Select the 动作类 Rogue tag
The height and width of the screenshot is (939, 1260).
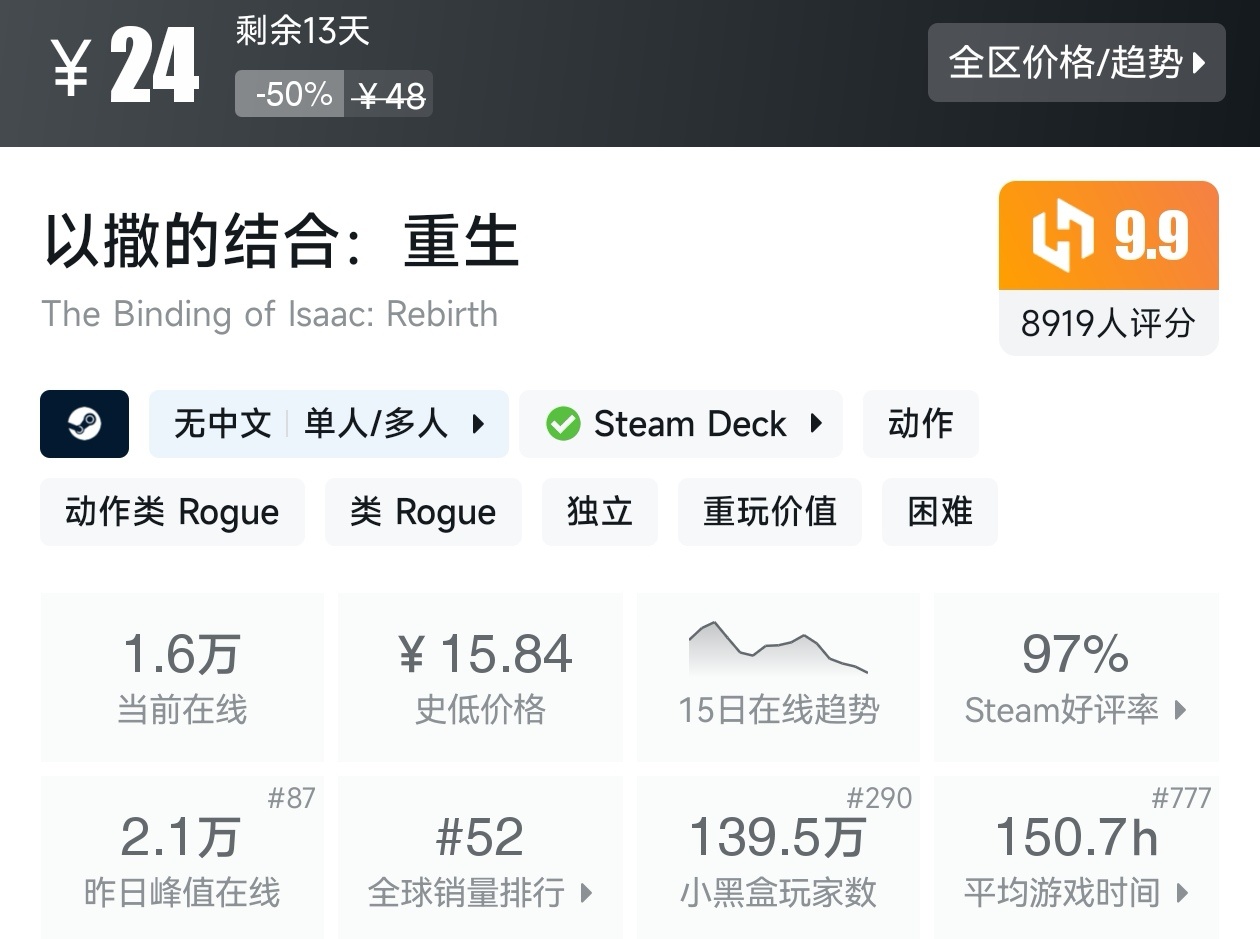pyautogui.click(x=172, y=512)
